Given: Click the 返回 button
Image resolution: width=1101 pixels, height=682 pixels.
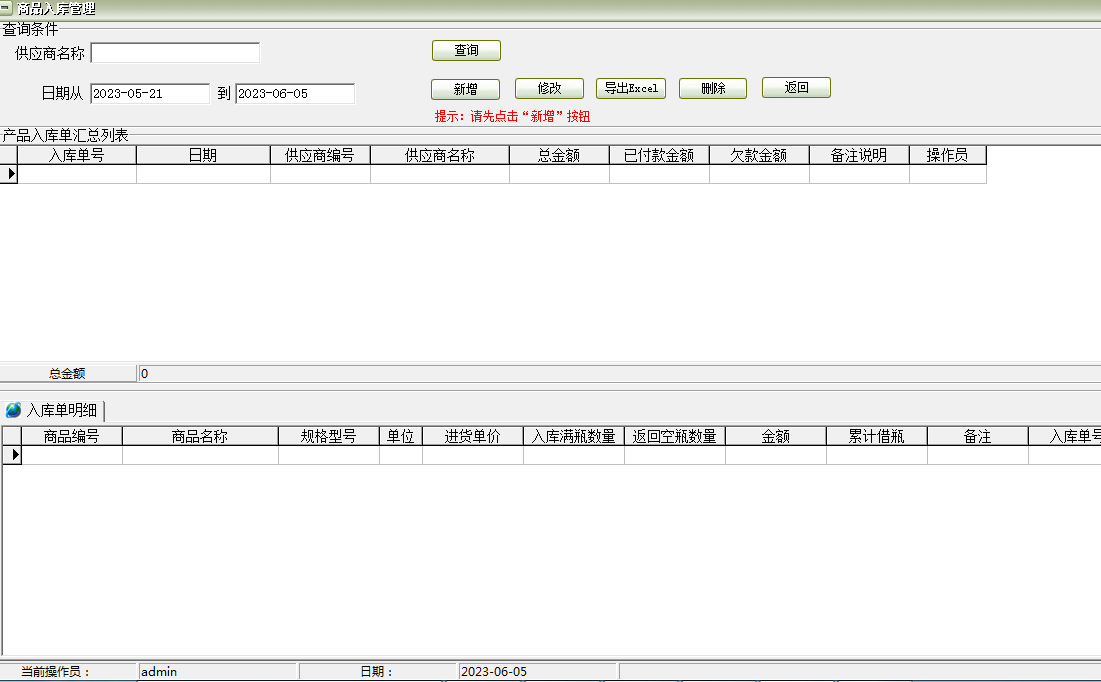Looking at the screenshot, I should point(796,88).
